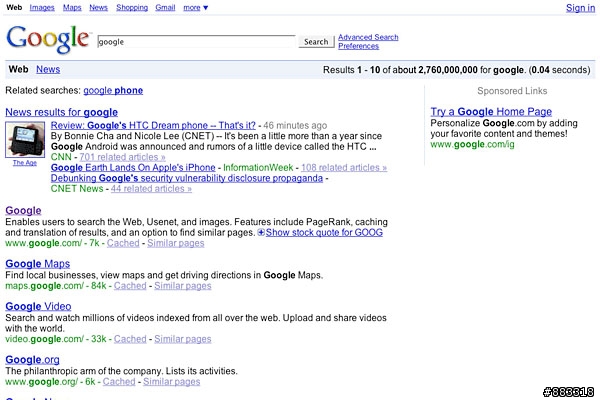Image resolution: width=600 pixels, height=400 pixels.
Task: Click the Sign in link
Action: pyautogui.click(x=580, y=8)
